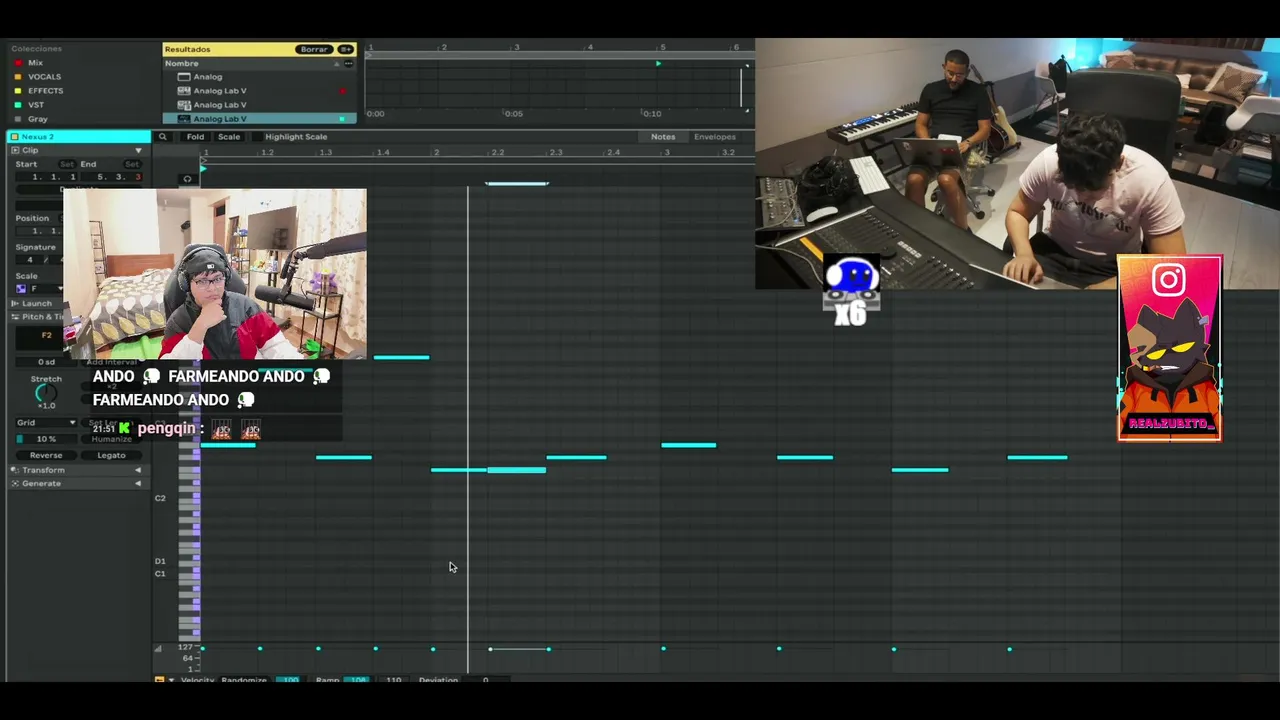Toggle the Scale button
1280x720 pixels.
229,137
